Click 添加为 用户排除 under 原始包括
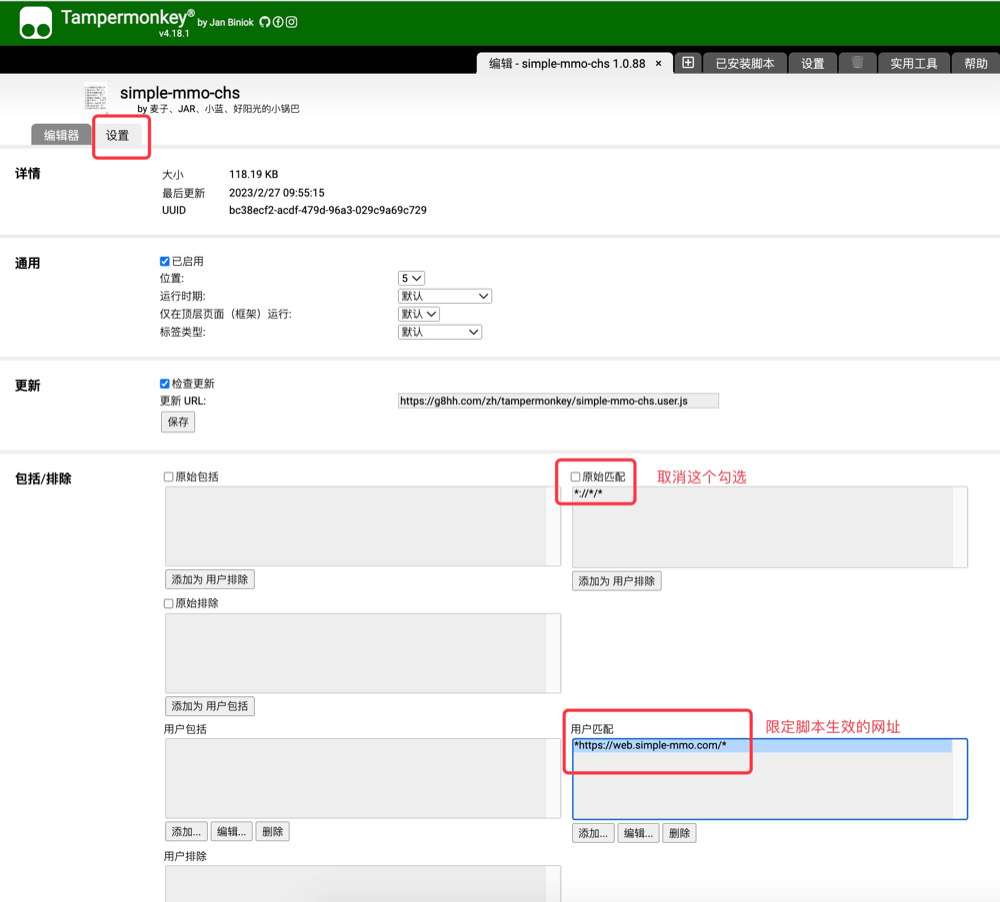 (x=210, y=579)
